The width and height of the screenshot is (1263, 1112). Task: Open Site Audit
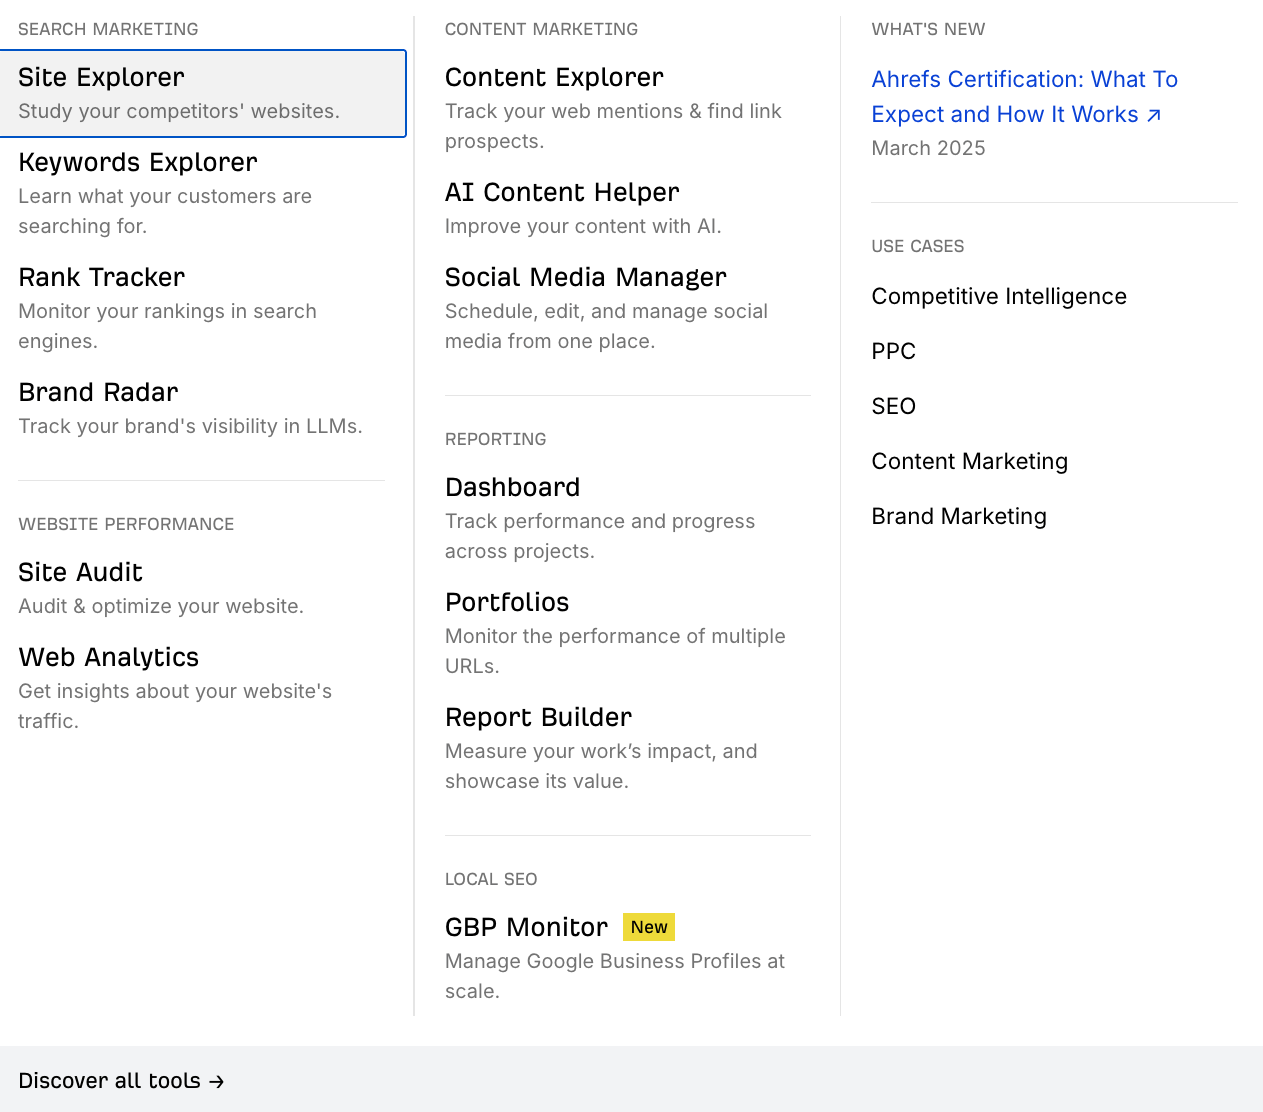pos(80,572)
